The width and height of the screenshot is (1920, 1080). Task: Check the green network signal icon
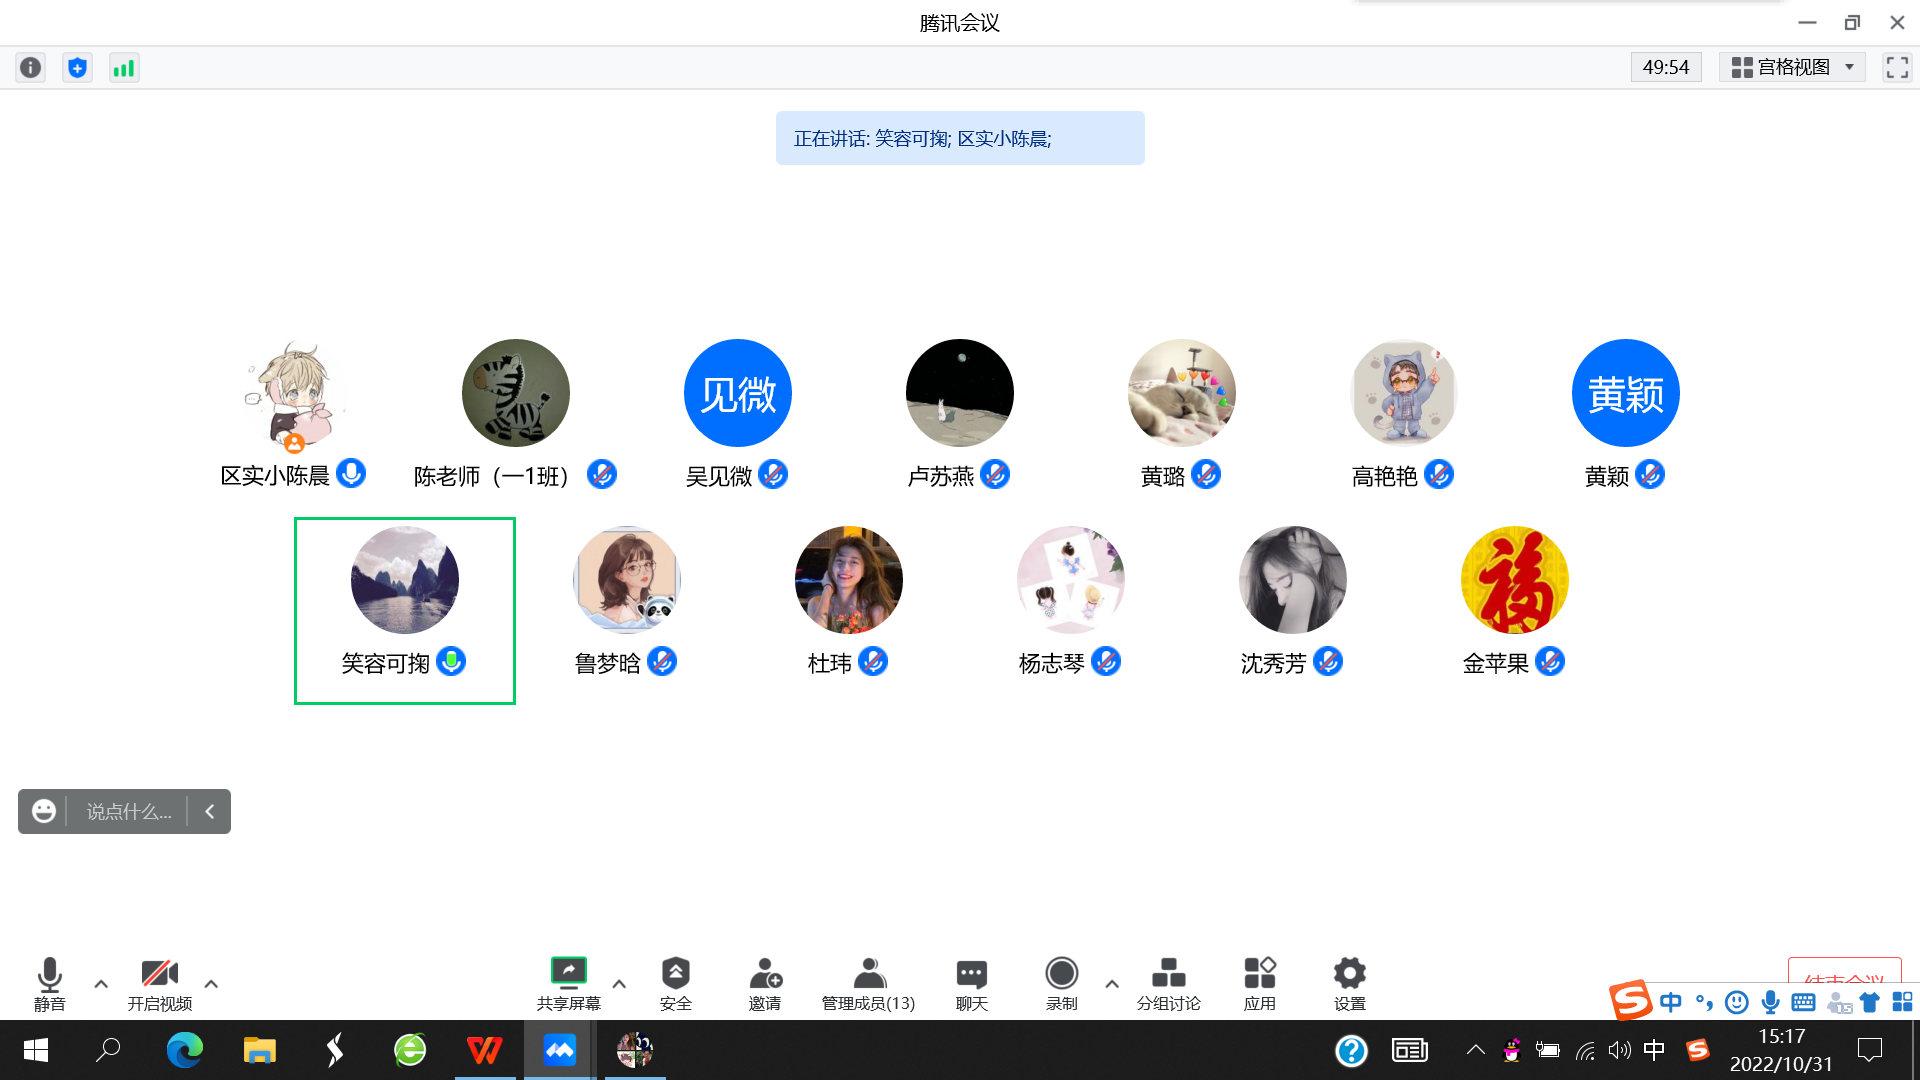(124, 67)
